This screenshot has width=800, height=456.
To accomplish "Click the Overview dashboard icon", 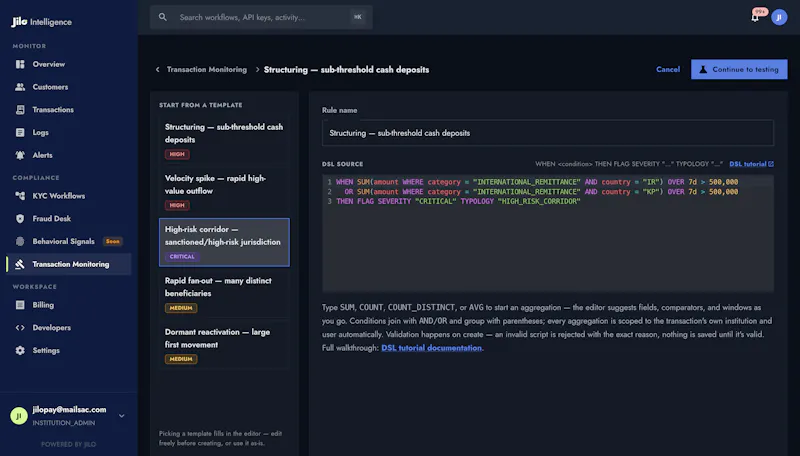I will 20,64.
